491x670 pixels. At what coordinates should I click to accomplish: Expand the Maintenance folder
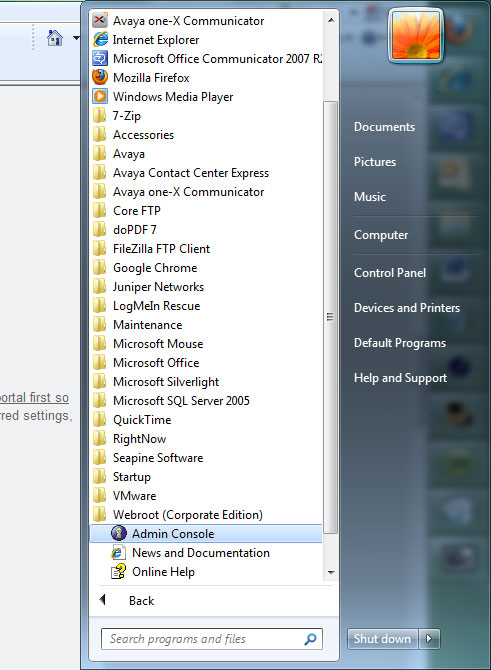[x=147, y=325]
